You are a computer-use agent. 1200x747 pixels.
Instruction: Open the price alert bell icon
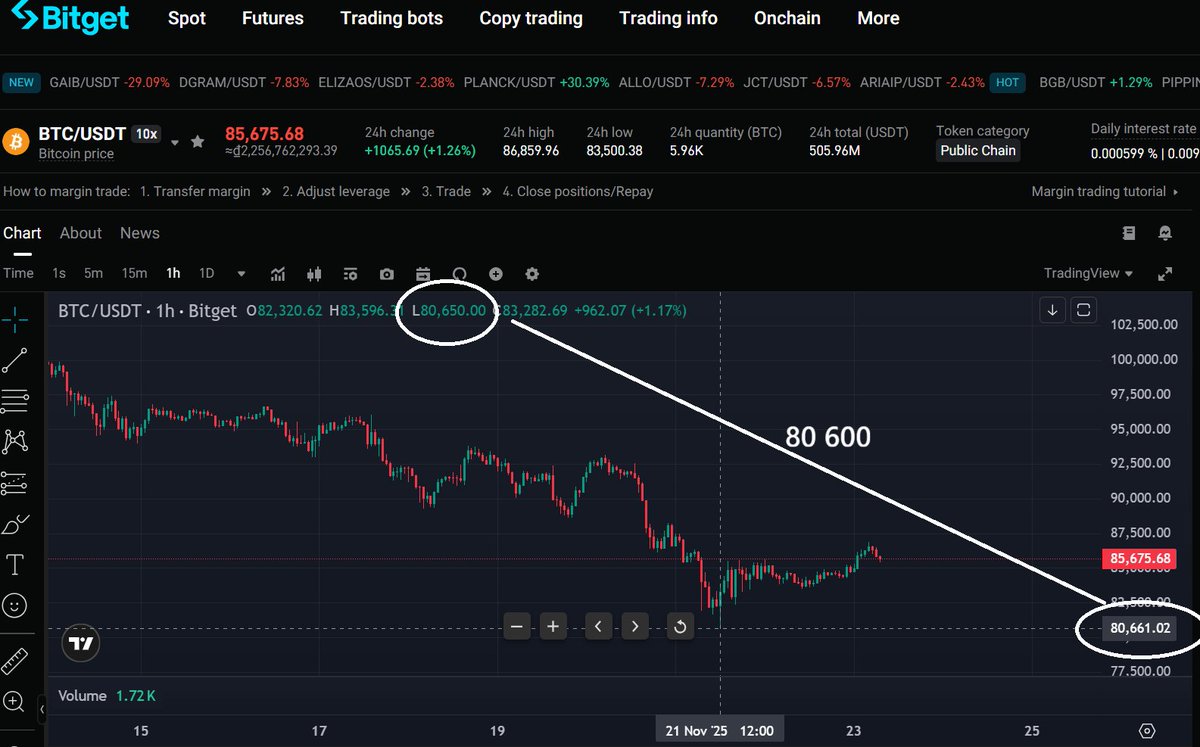(x=1165, y=233)
